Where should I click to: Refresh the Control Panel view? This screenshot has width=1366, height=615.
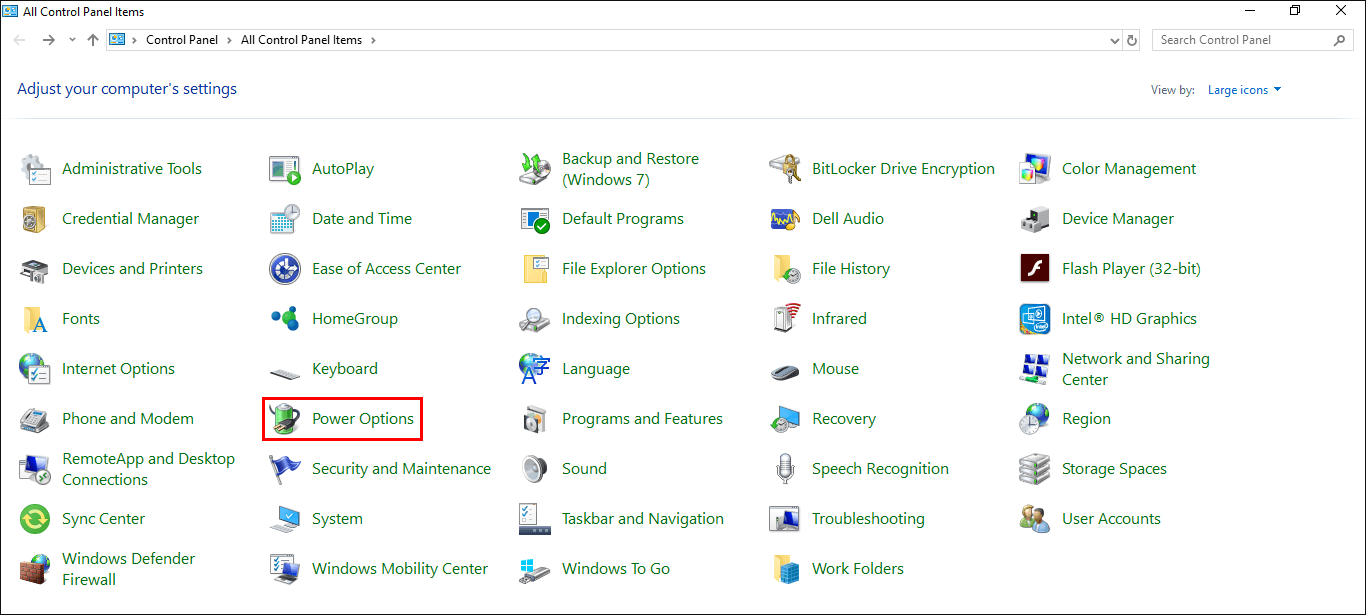[1132, 41]
